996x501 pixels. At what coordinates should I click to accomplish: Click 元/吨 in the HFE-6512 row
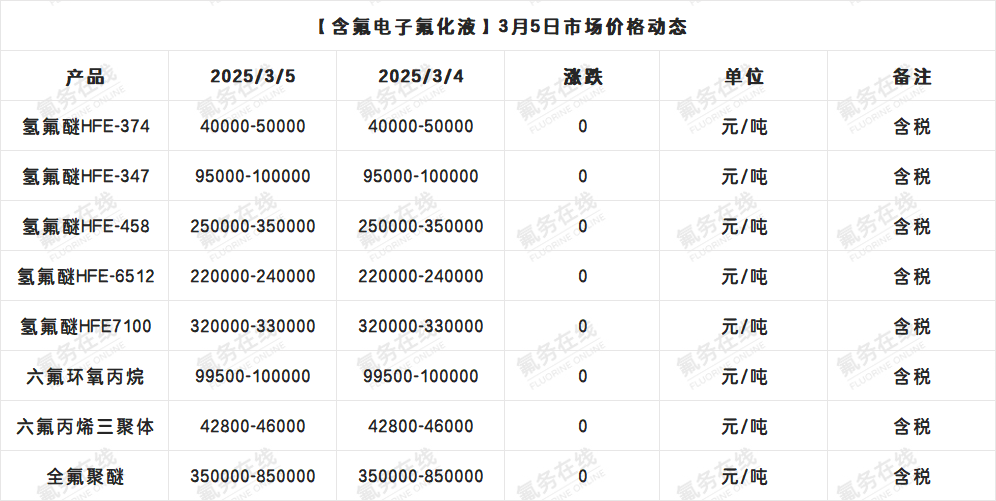coord(744,276)
